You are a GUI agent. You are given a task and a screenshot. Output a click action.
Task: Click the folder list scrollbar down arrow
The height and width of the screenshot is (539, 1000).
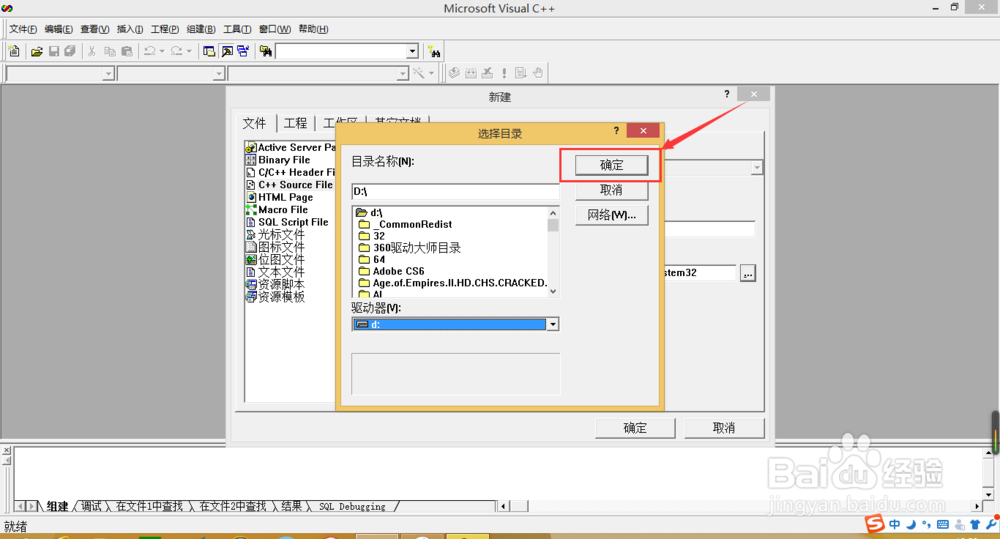coord(553,291)
